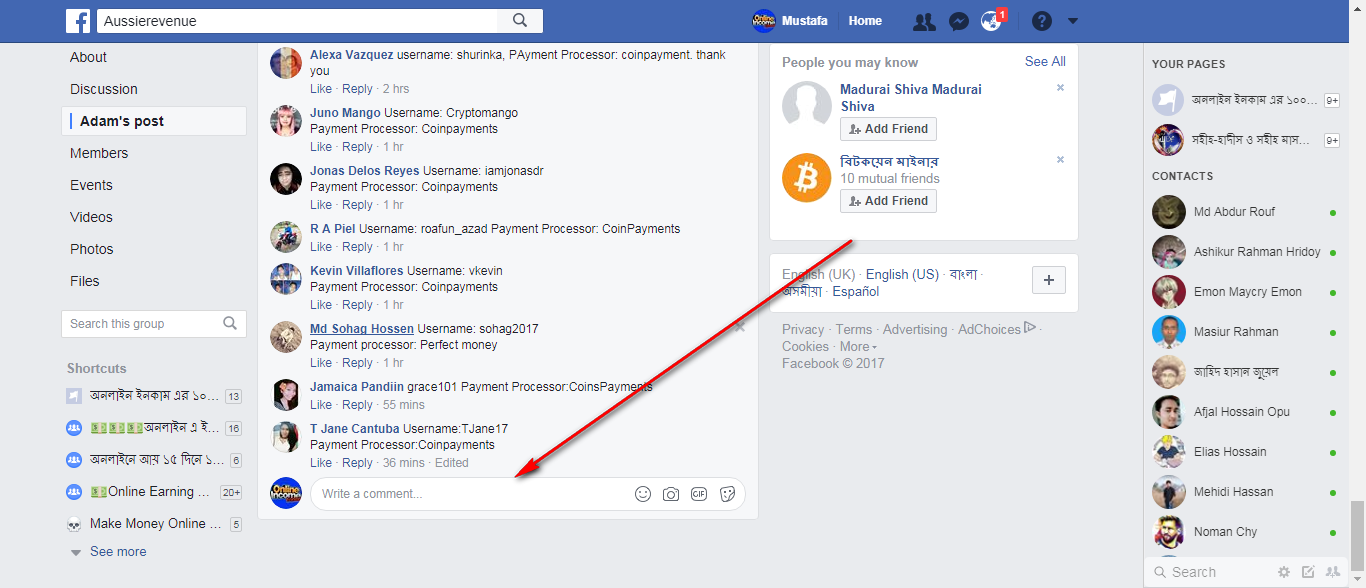Open the Friend Requests icon
1366x588 pixels.
point(925,21)
